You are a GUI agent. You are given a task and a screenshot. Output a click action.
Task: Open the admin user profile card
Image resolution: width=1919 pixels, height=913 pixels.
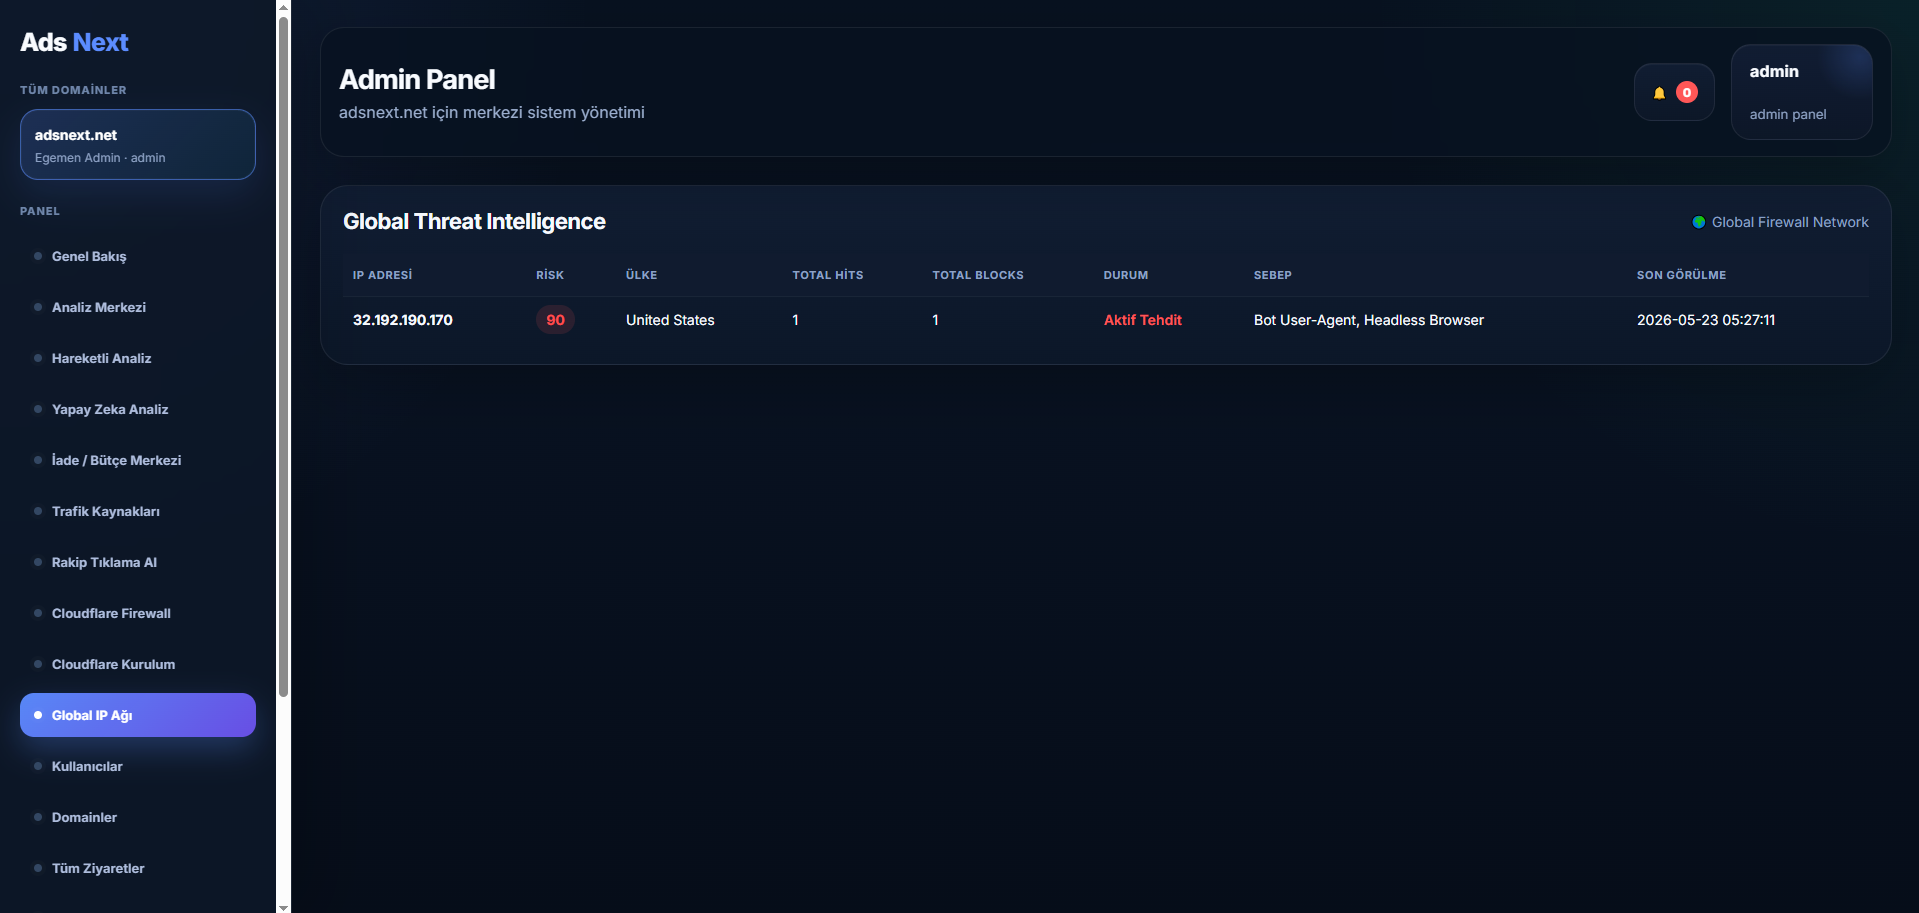pos(1801,92)
